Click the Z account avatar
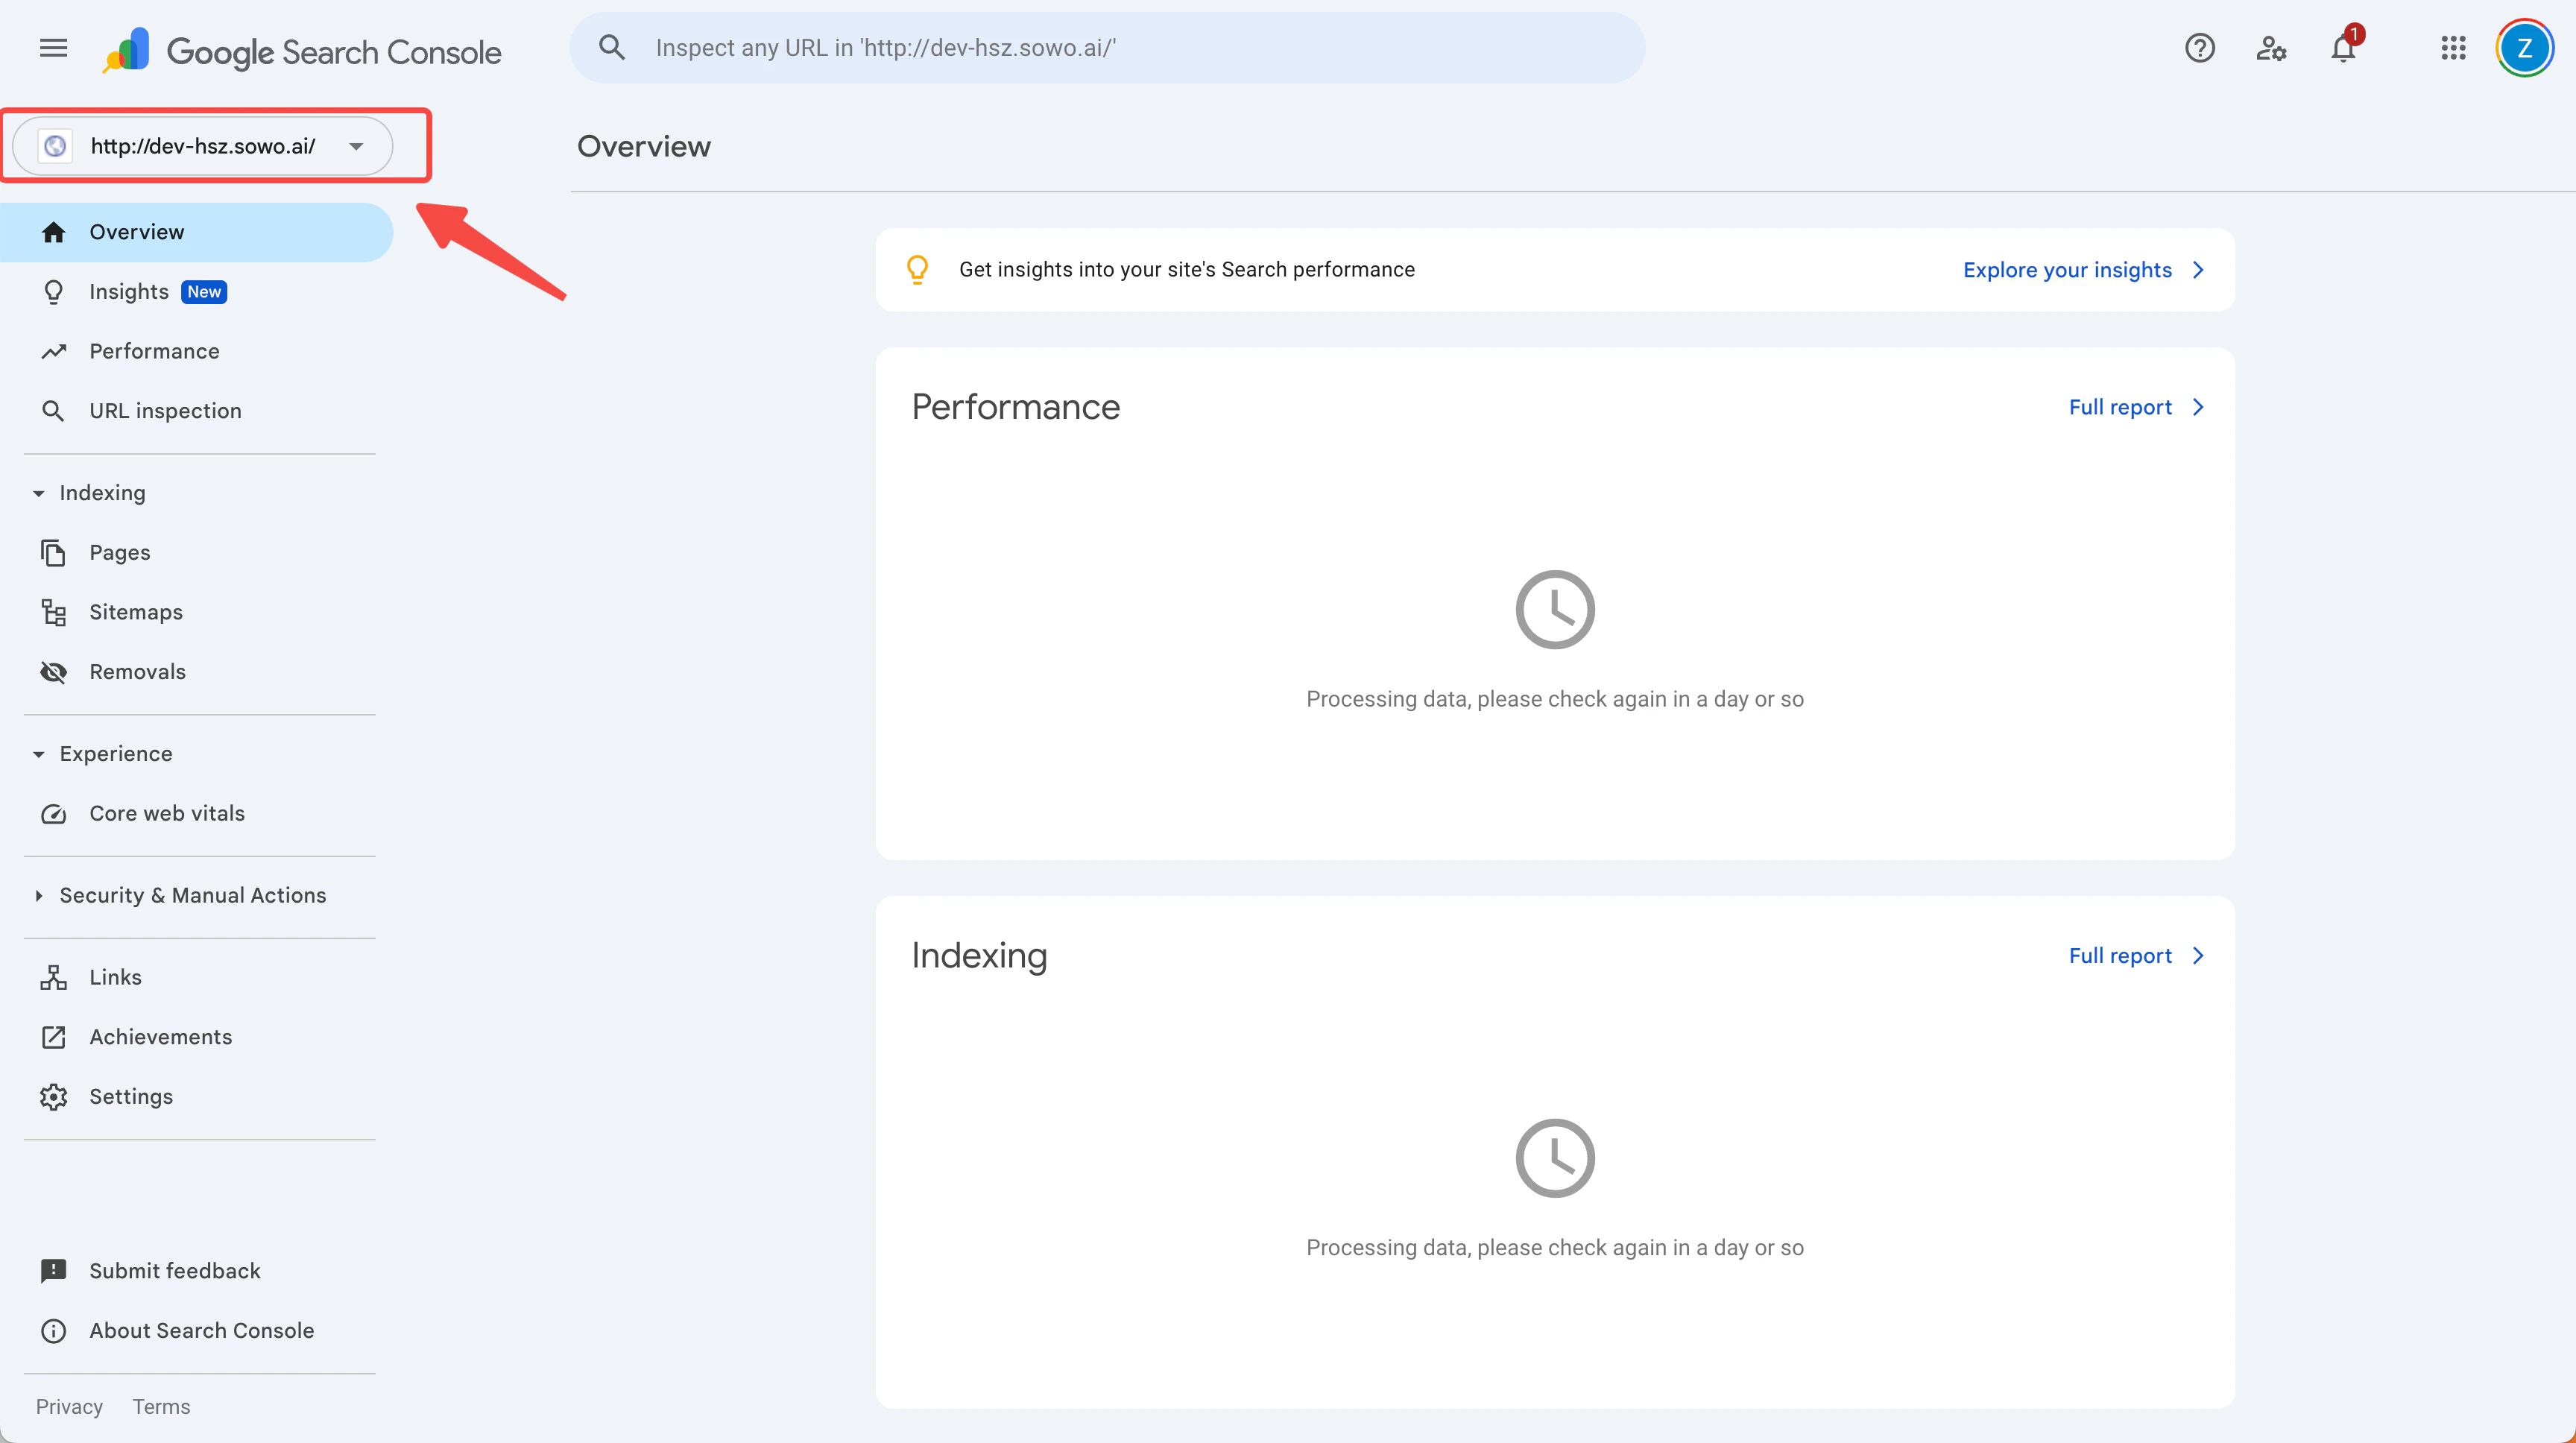Screen dimensions: 2576x1443 (2524, 48)
